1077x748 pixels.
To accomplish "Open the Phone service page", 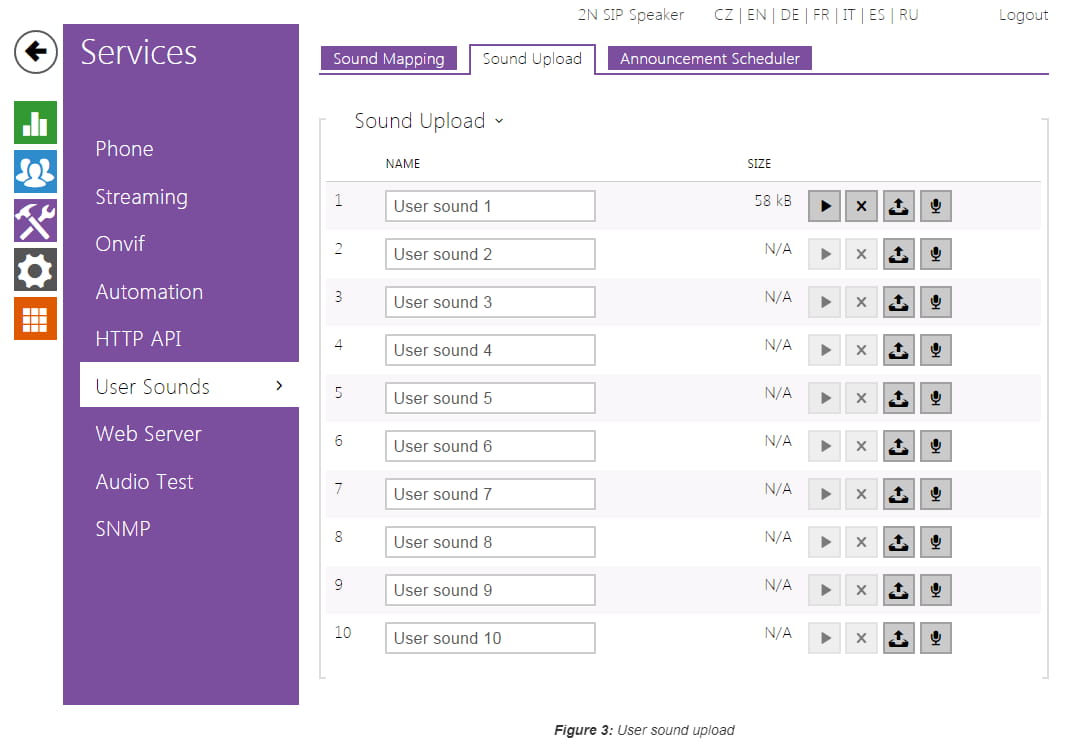I will coord(124,148).
